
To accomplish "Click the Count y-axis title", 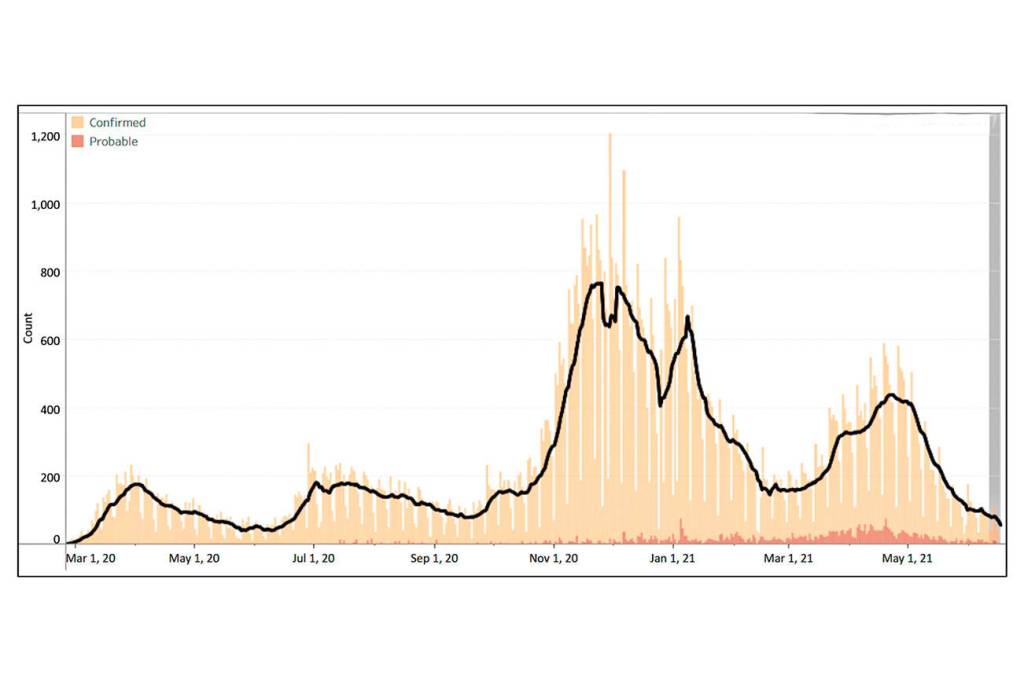I will click(x=28, y=329).
